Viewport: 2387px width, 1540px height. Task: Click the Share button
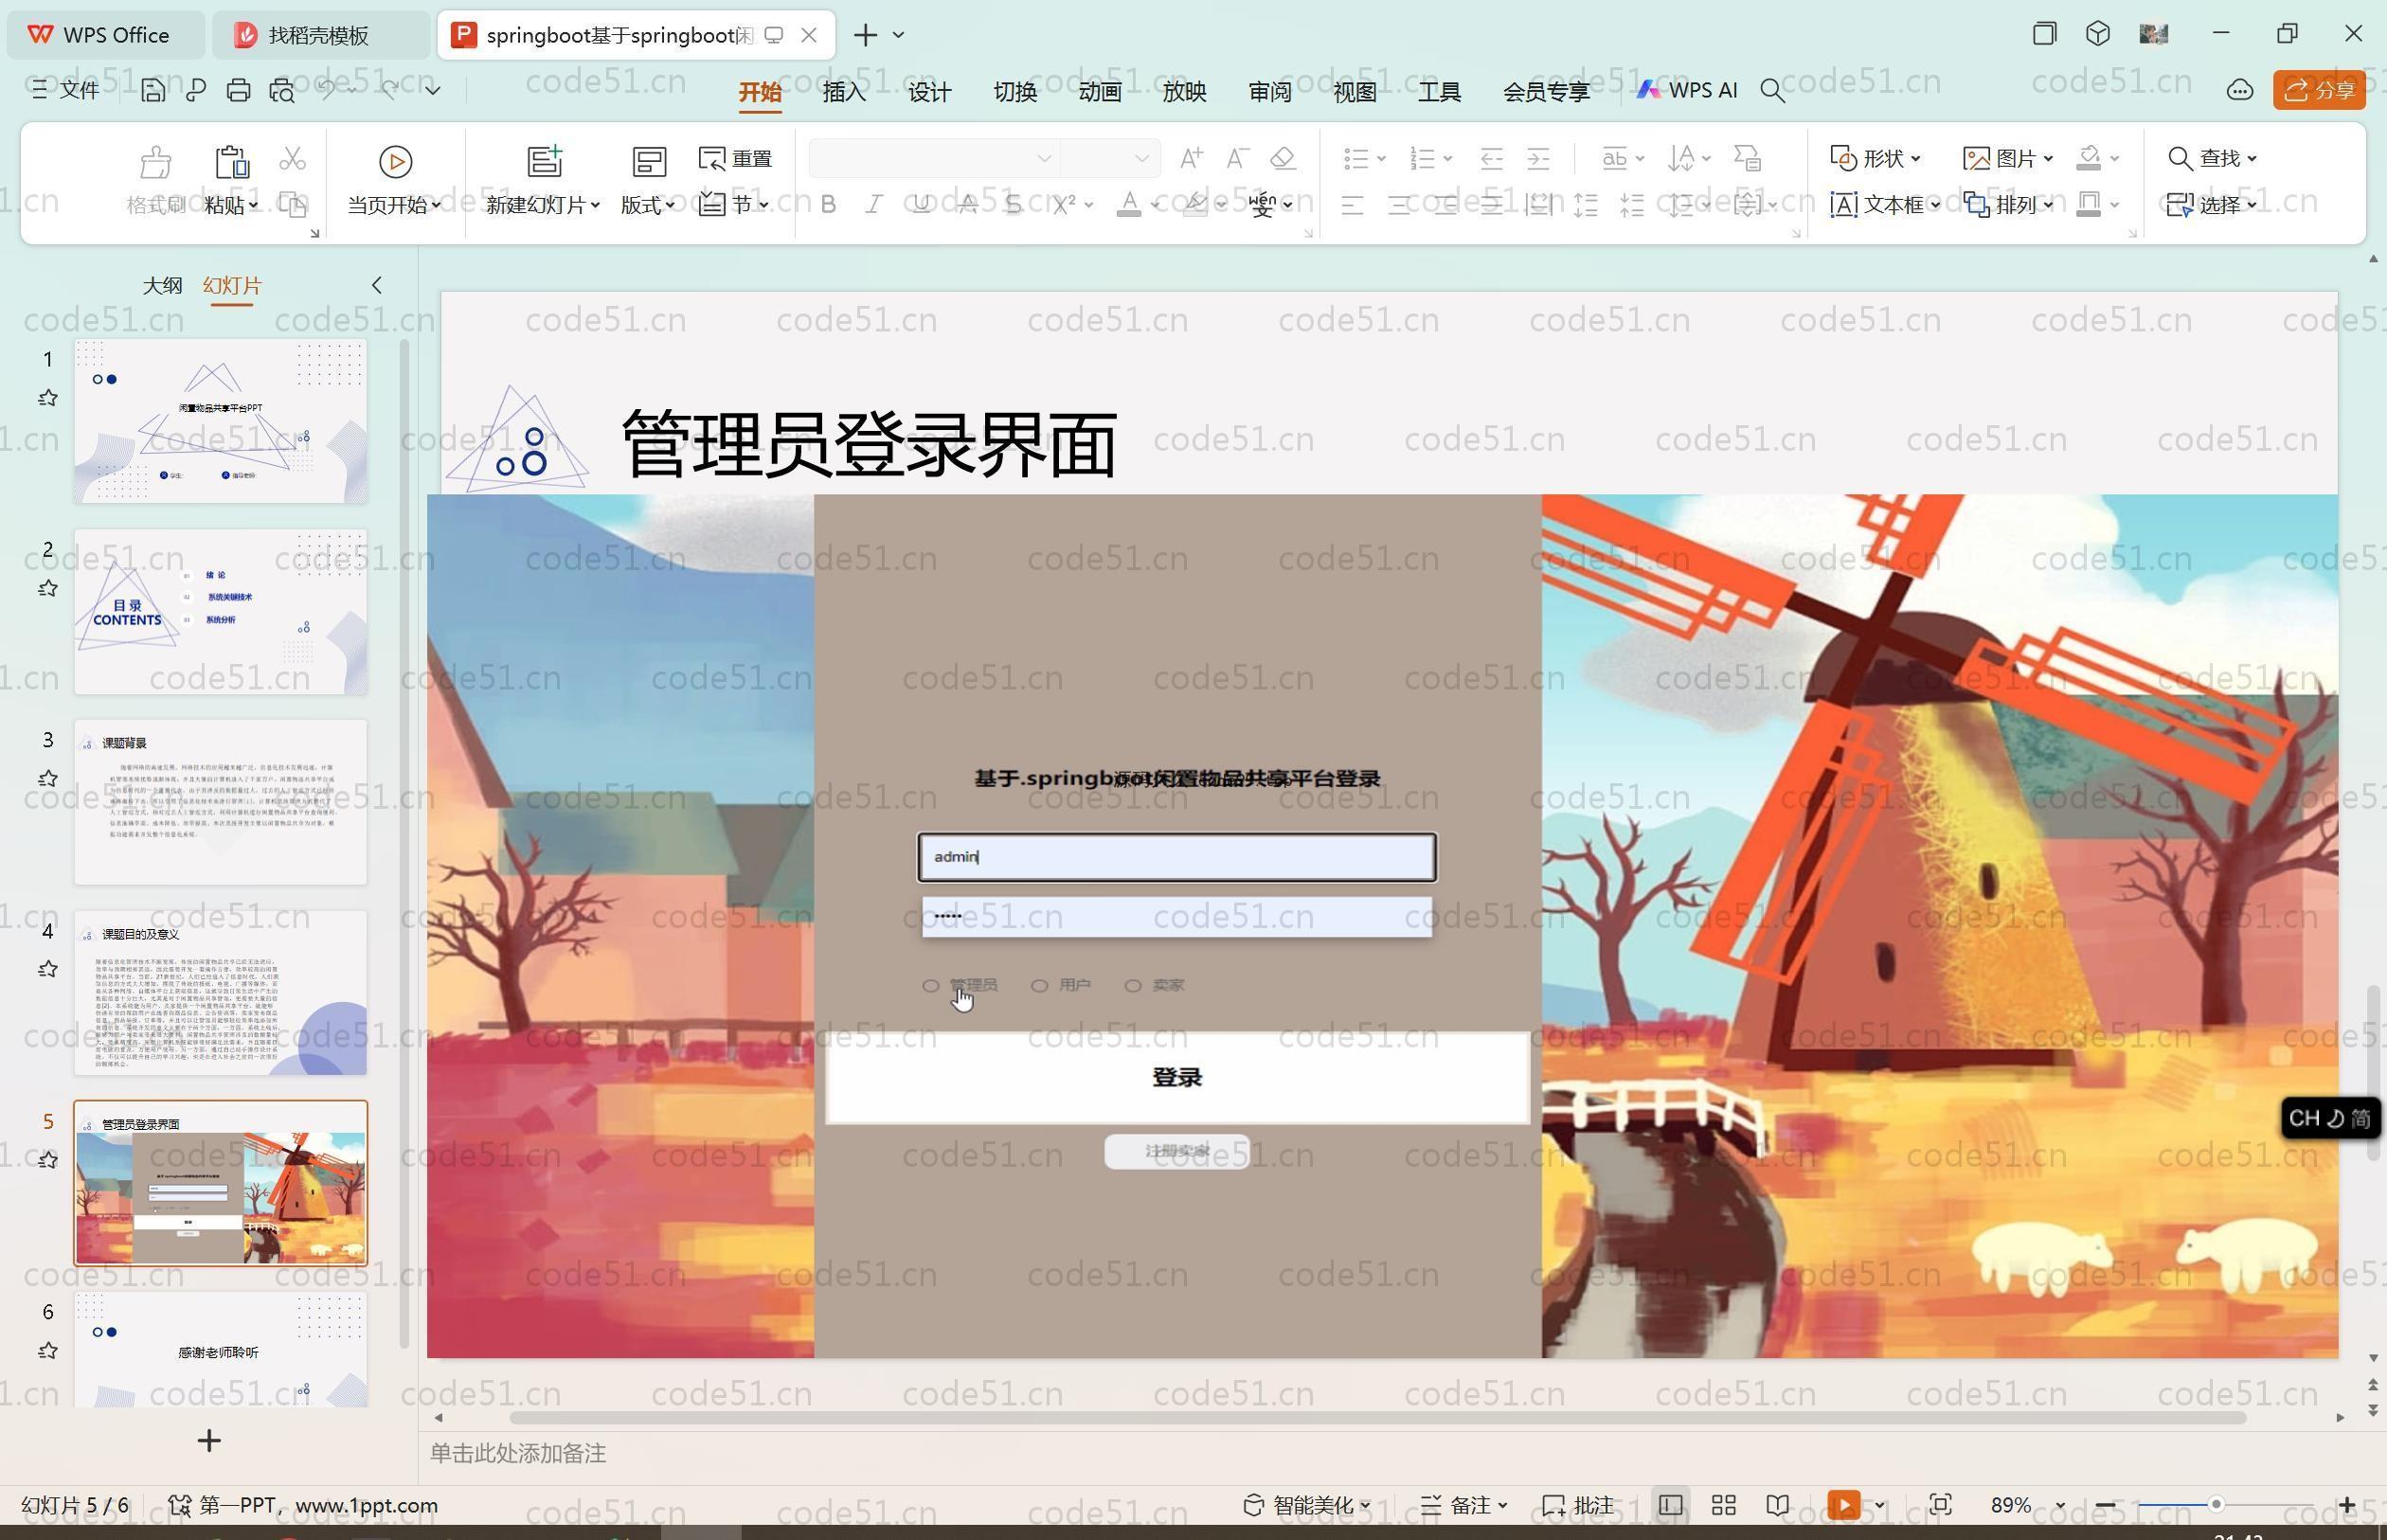(x=2319, y=91)
